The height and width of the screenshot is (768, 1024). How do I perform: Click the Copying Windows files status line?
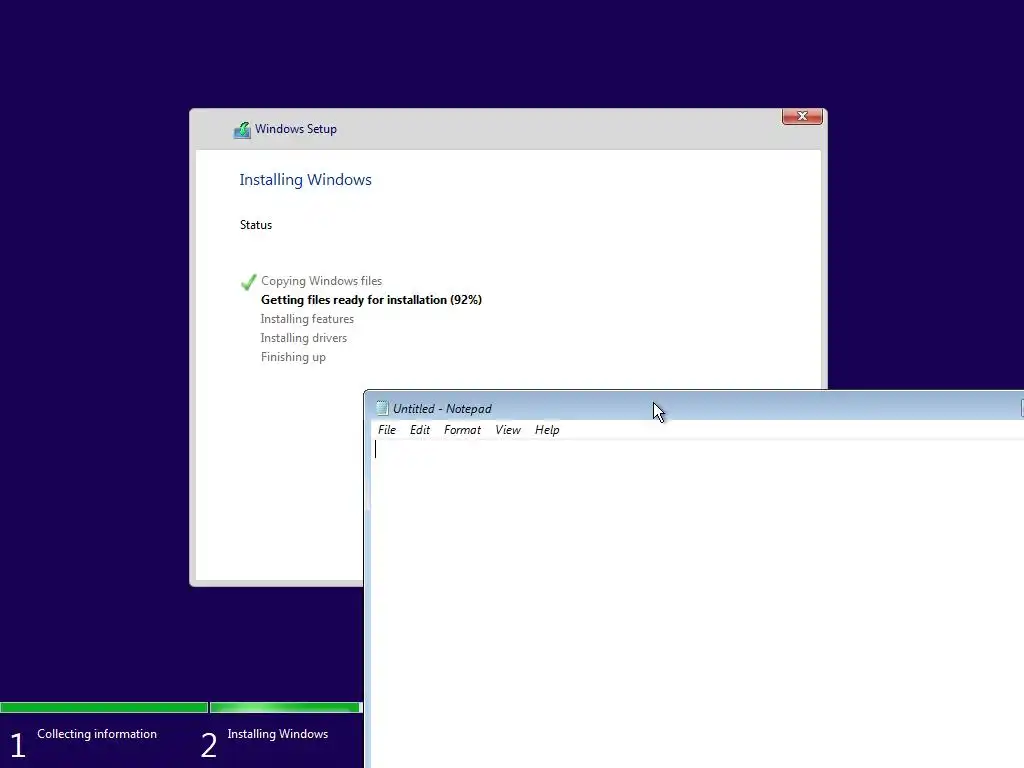point(321,281)
